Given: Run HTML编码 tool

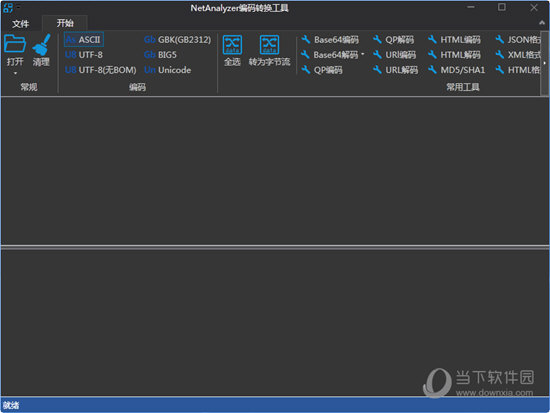Looking at the screenshot, I should coord(454,40).
